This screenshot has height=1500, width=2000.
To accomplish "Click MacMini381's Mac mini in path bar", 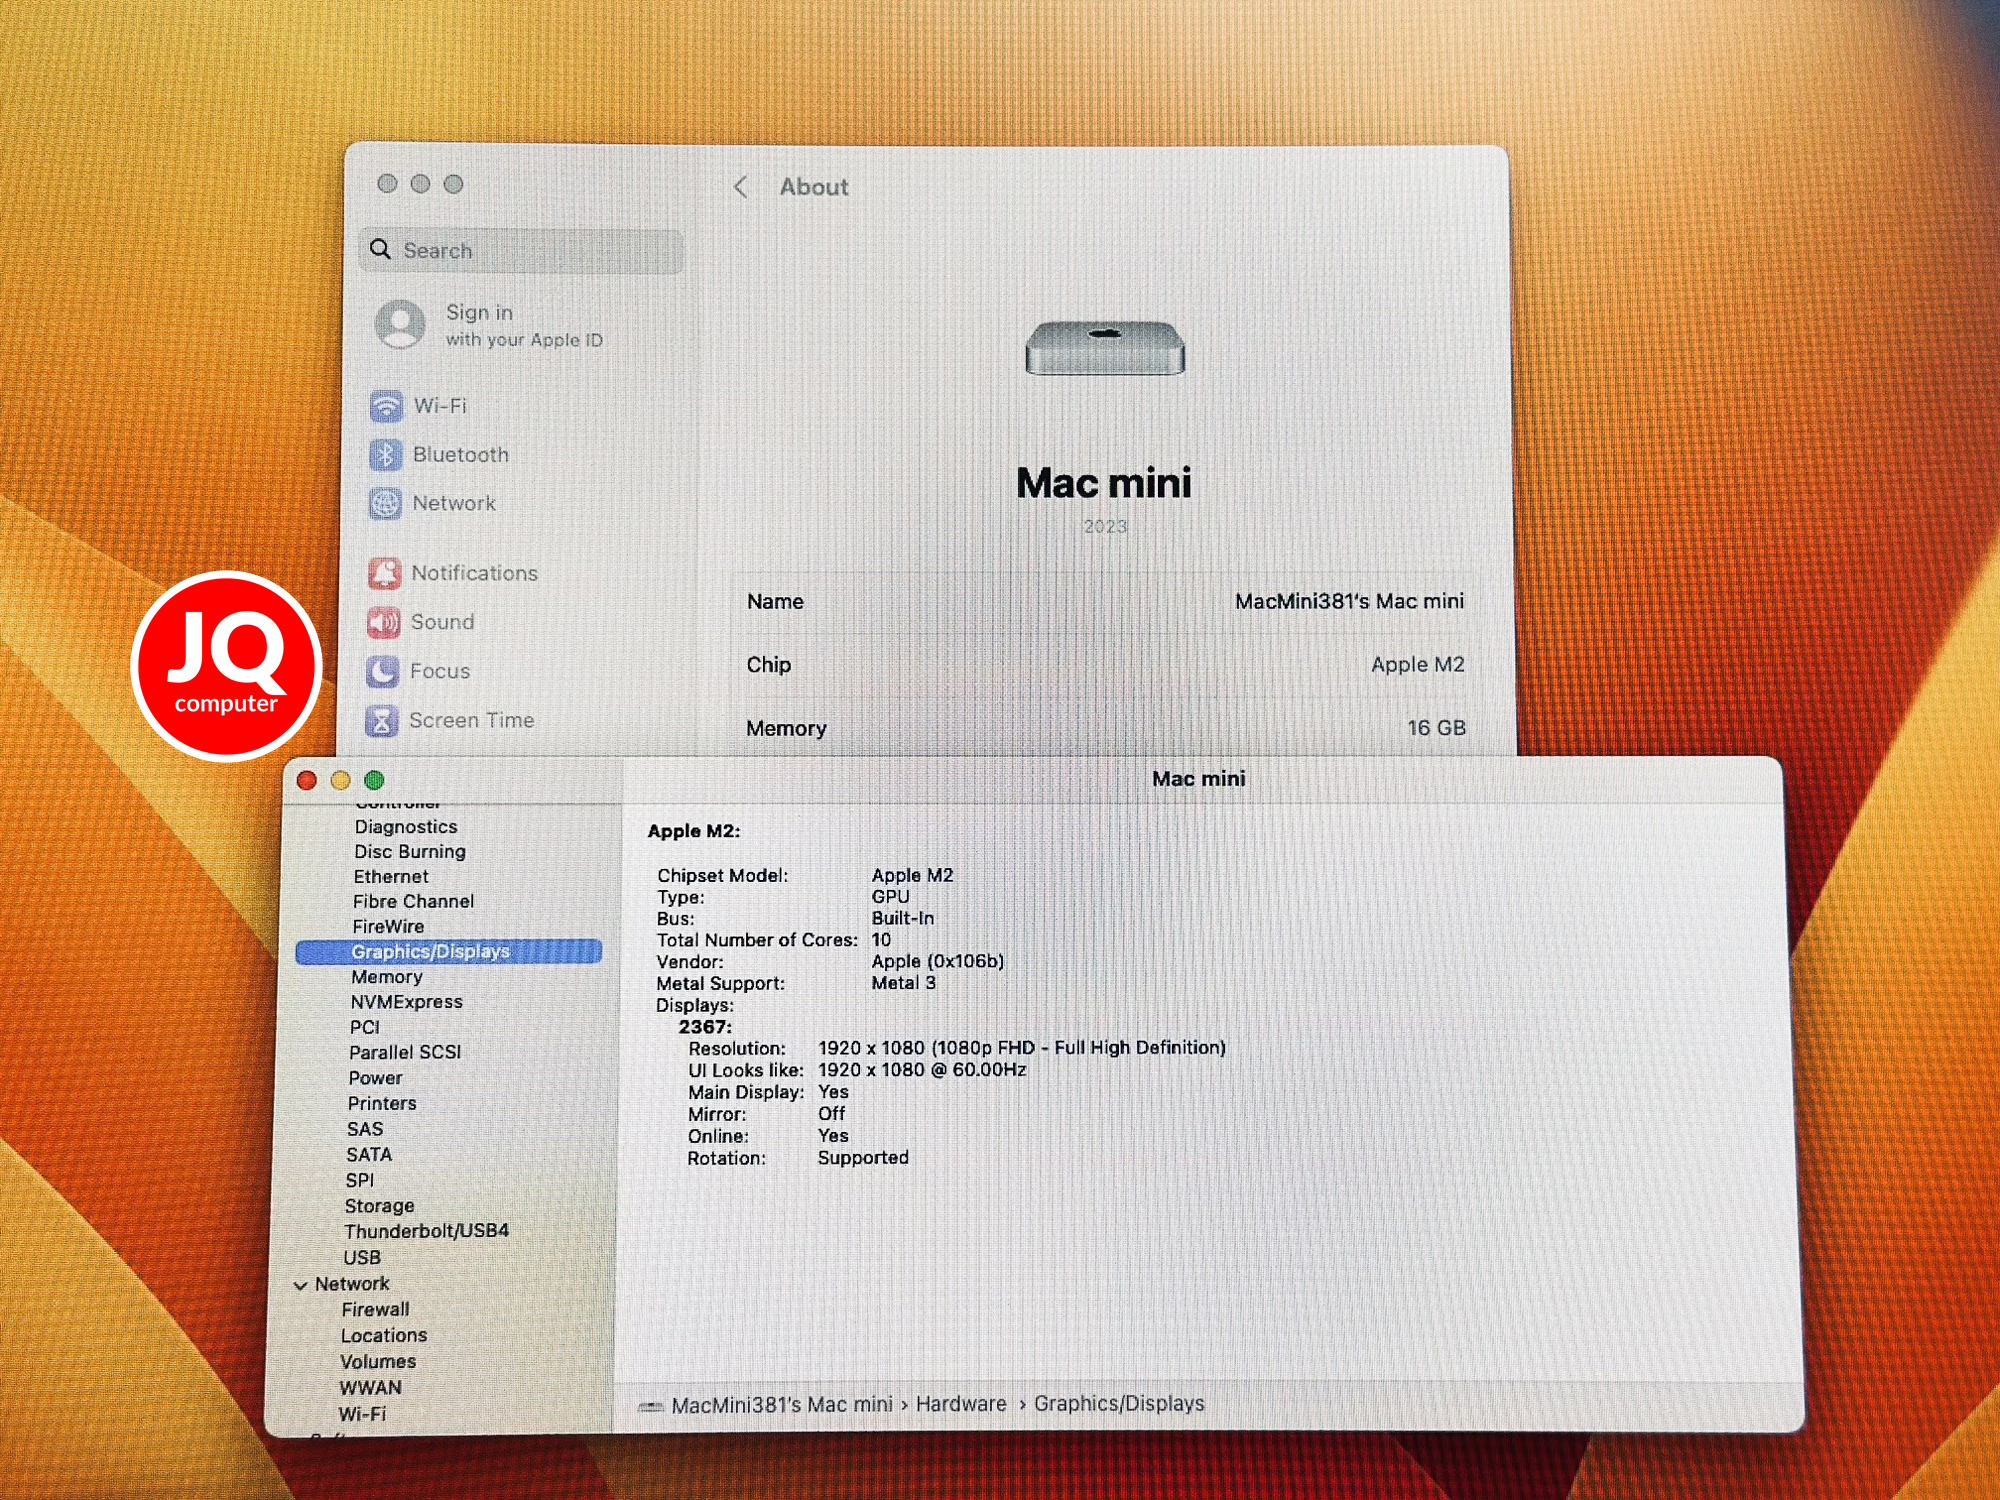I will pos(782,1405).
